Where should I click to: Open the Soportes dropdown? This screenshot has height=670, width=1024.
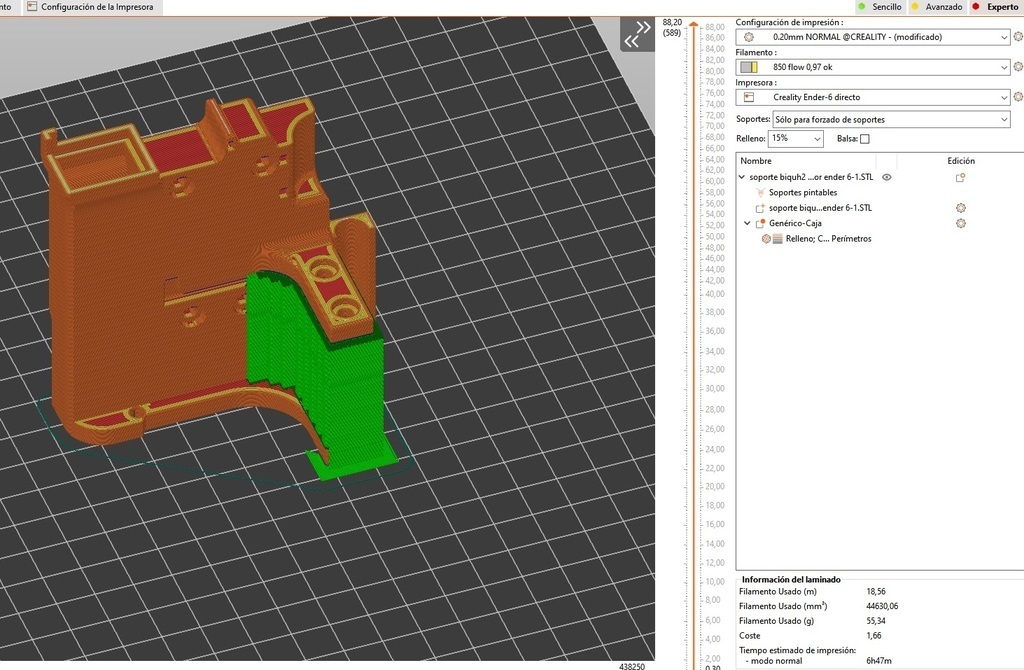[891, 119]
